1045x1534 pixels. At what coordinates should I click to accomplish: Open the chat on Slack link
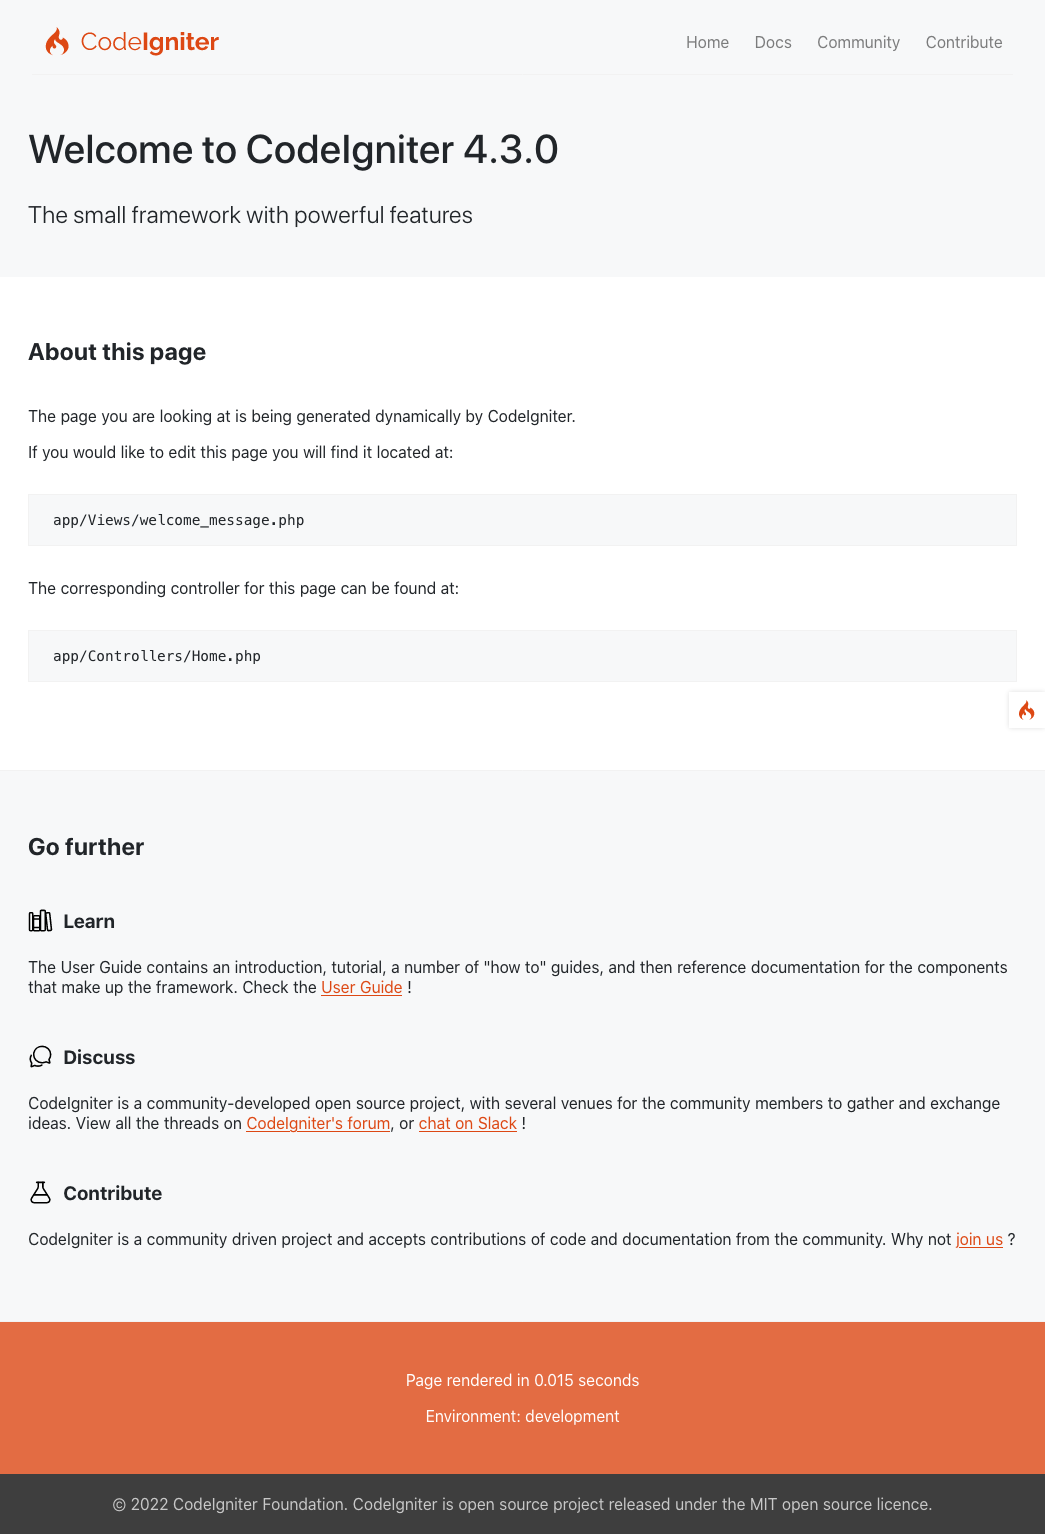pos(467,1123)
